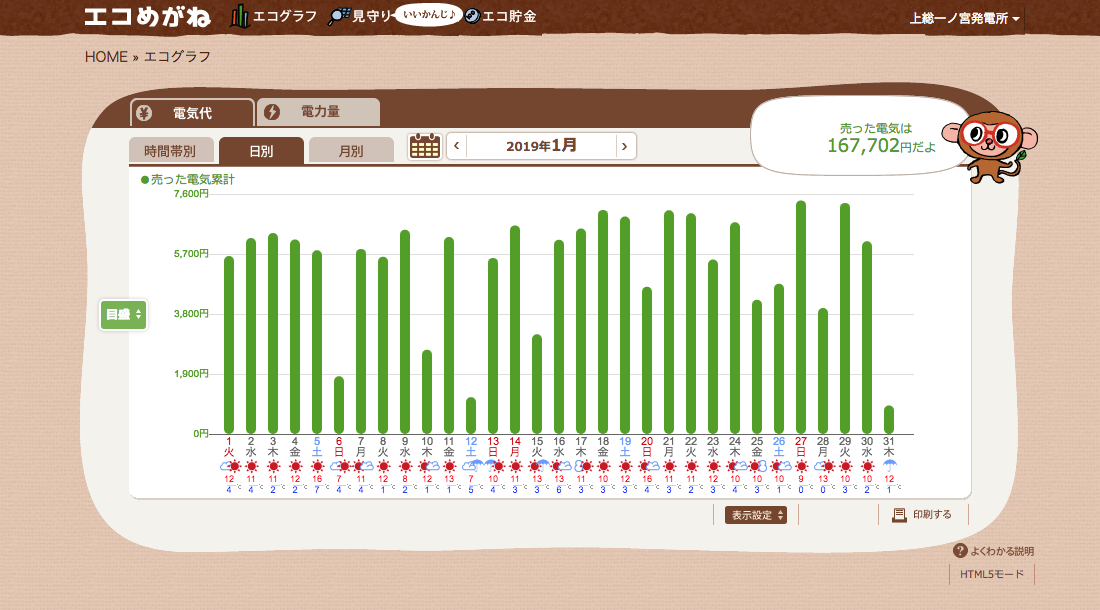
Task: Open the 見守り magnifier icon in header
Action: click(339, 16)
